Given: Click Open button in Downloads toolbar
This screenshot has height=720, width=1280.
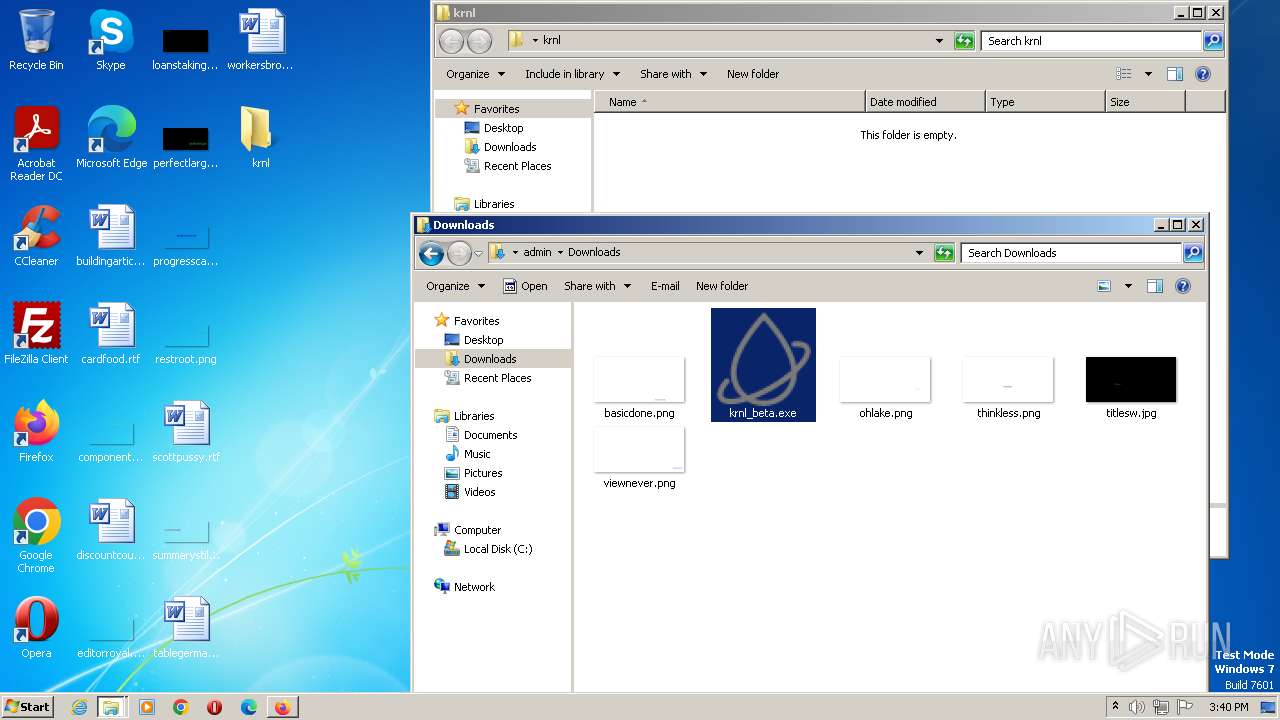Looking at the screenshot, I should pyautogui.click(x=525, y=286).
